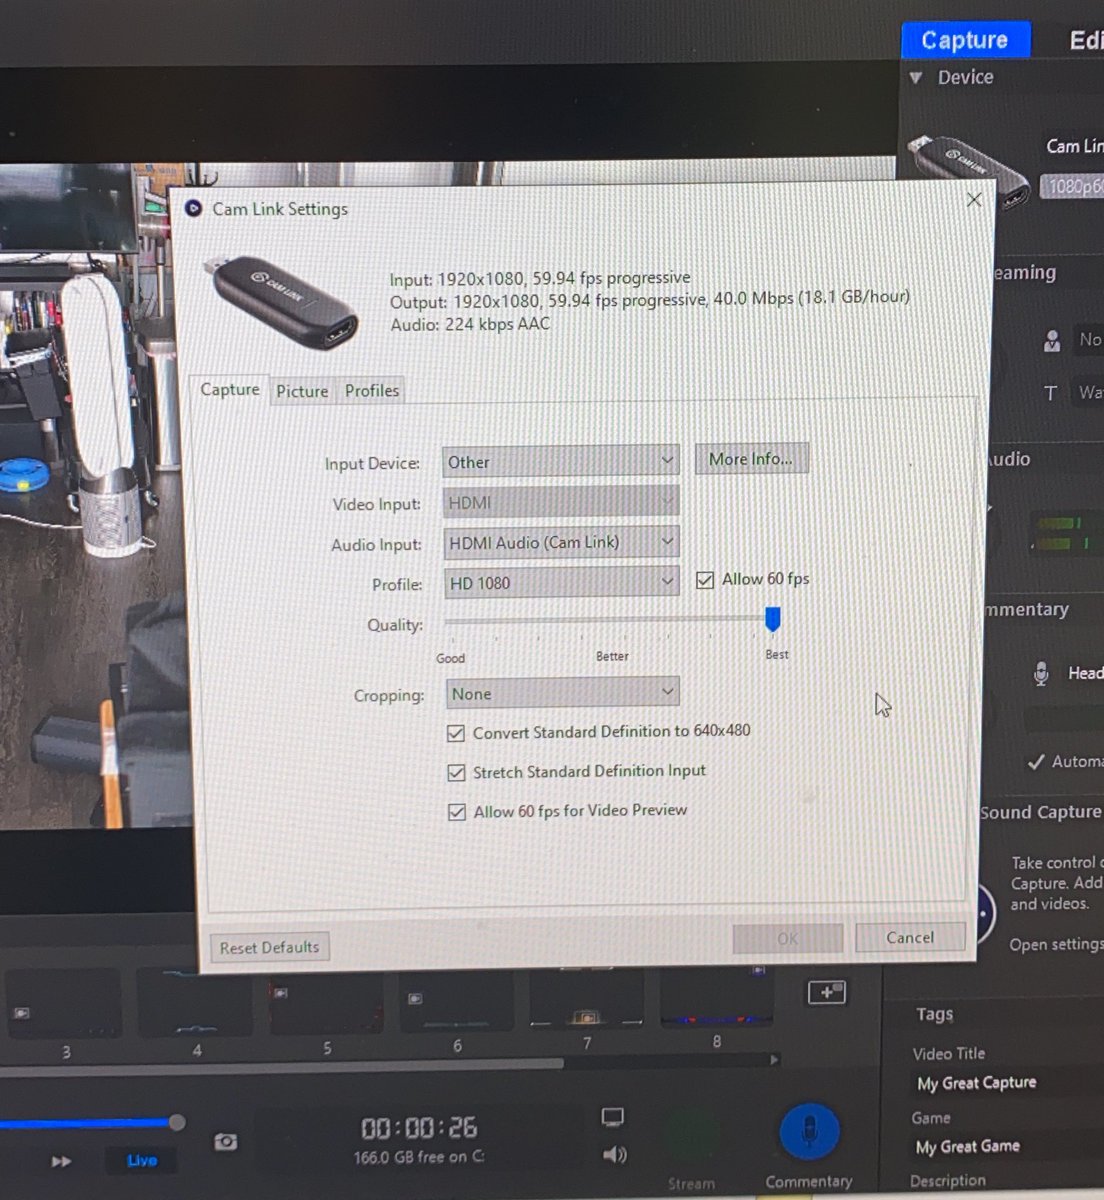This screenshot has height=1200, width=1104.
Task: Select the Capture tab in Cam Link Settings
Action: click(230, 390)
